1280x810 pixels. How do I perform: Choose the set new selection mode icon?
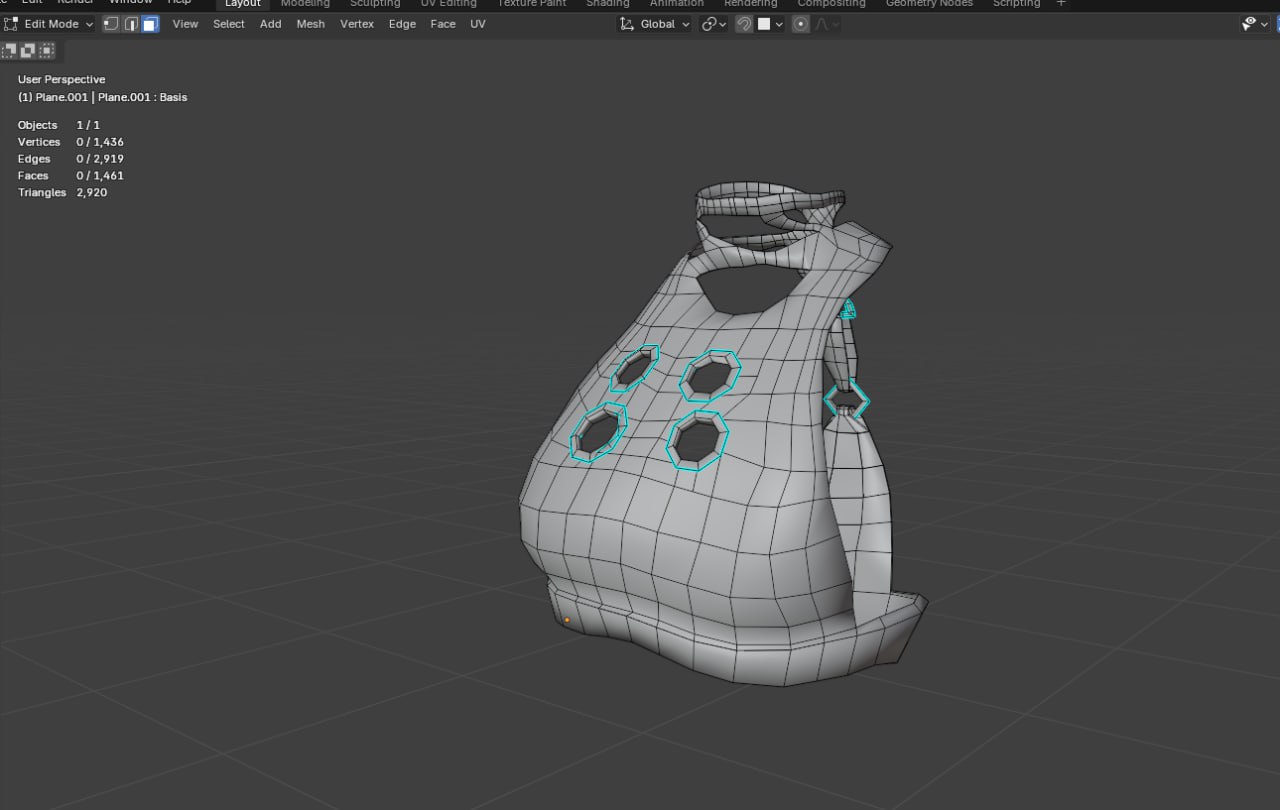[x=10, y=50]
